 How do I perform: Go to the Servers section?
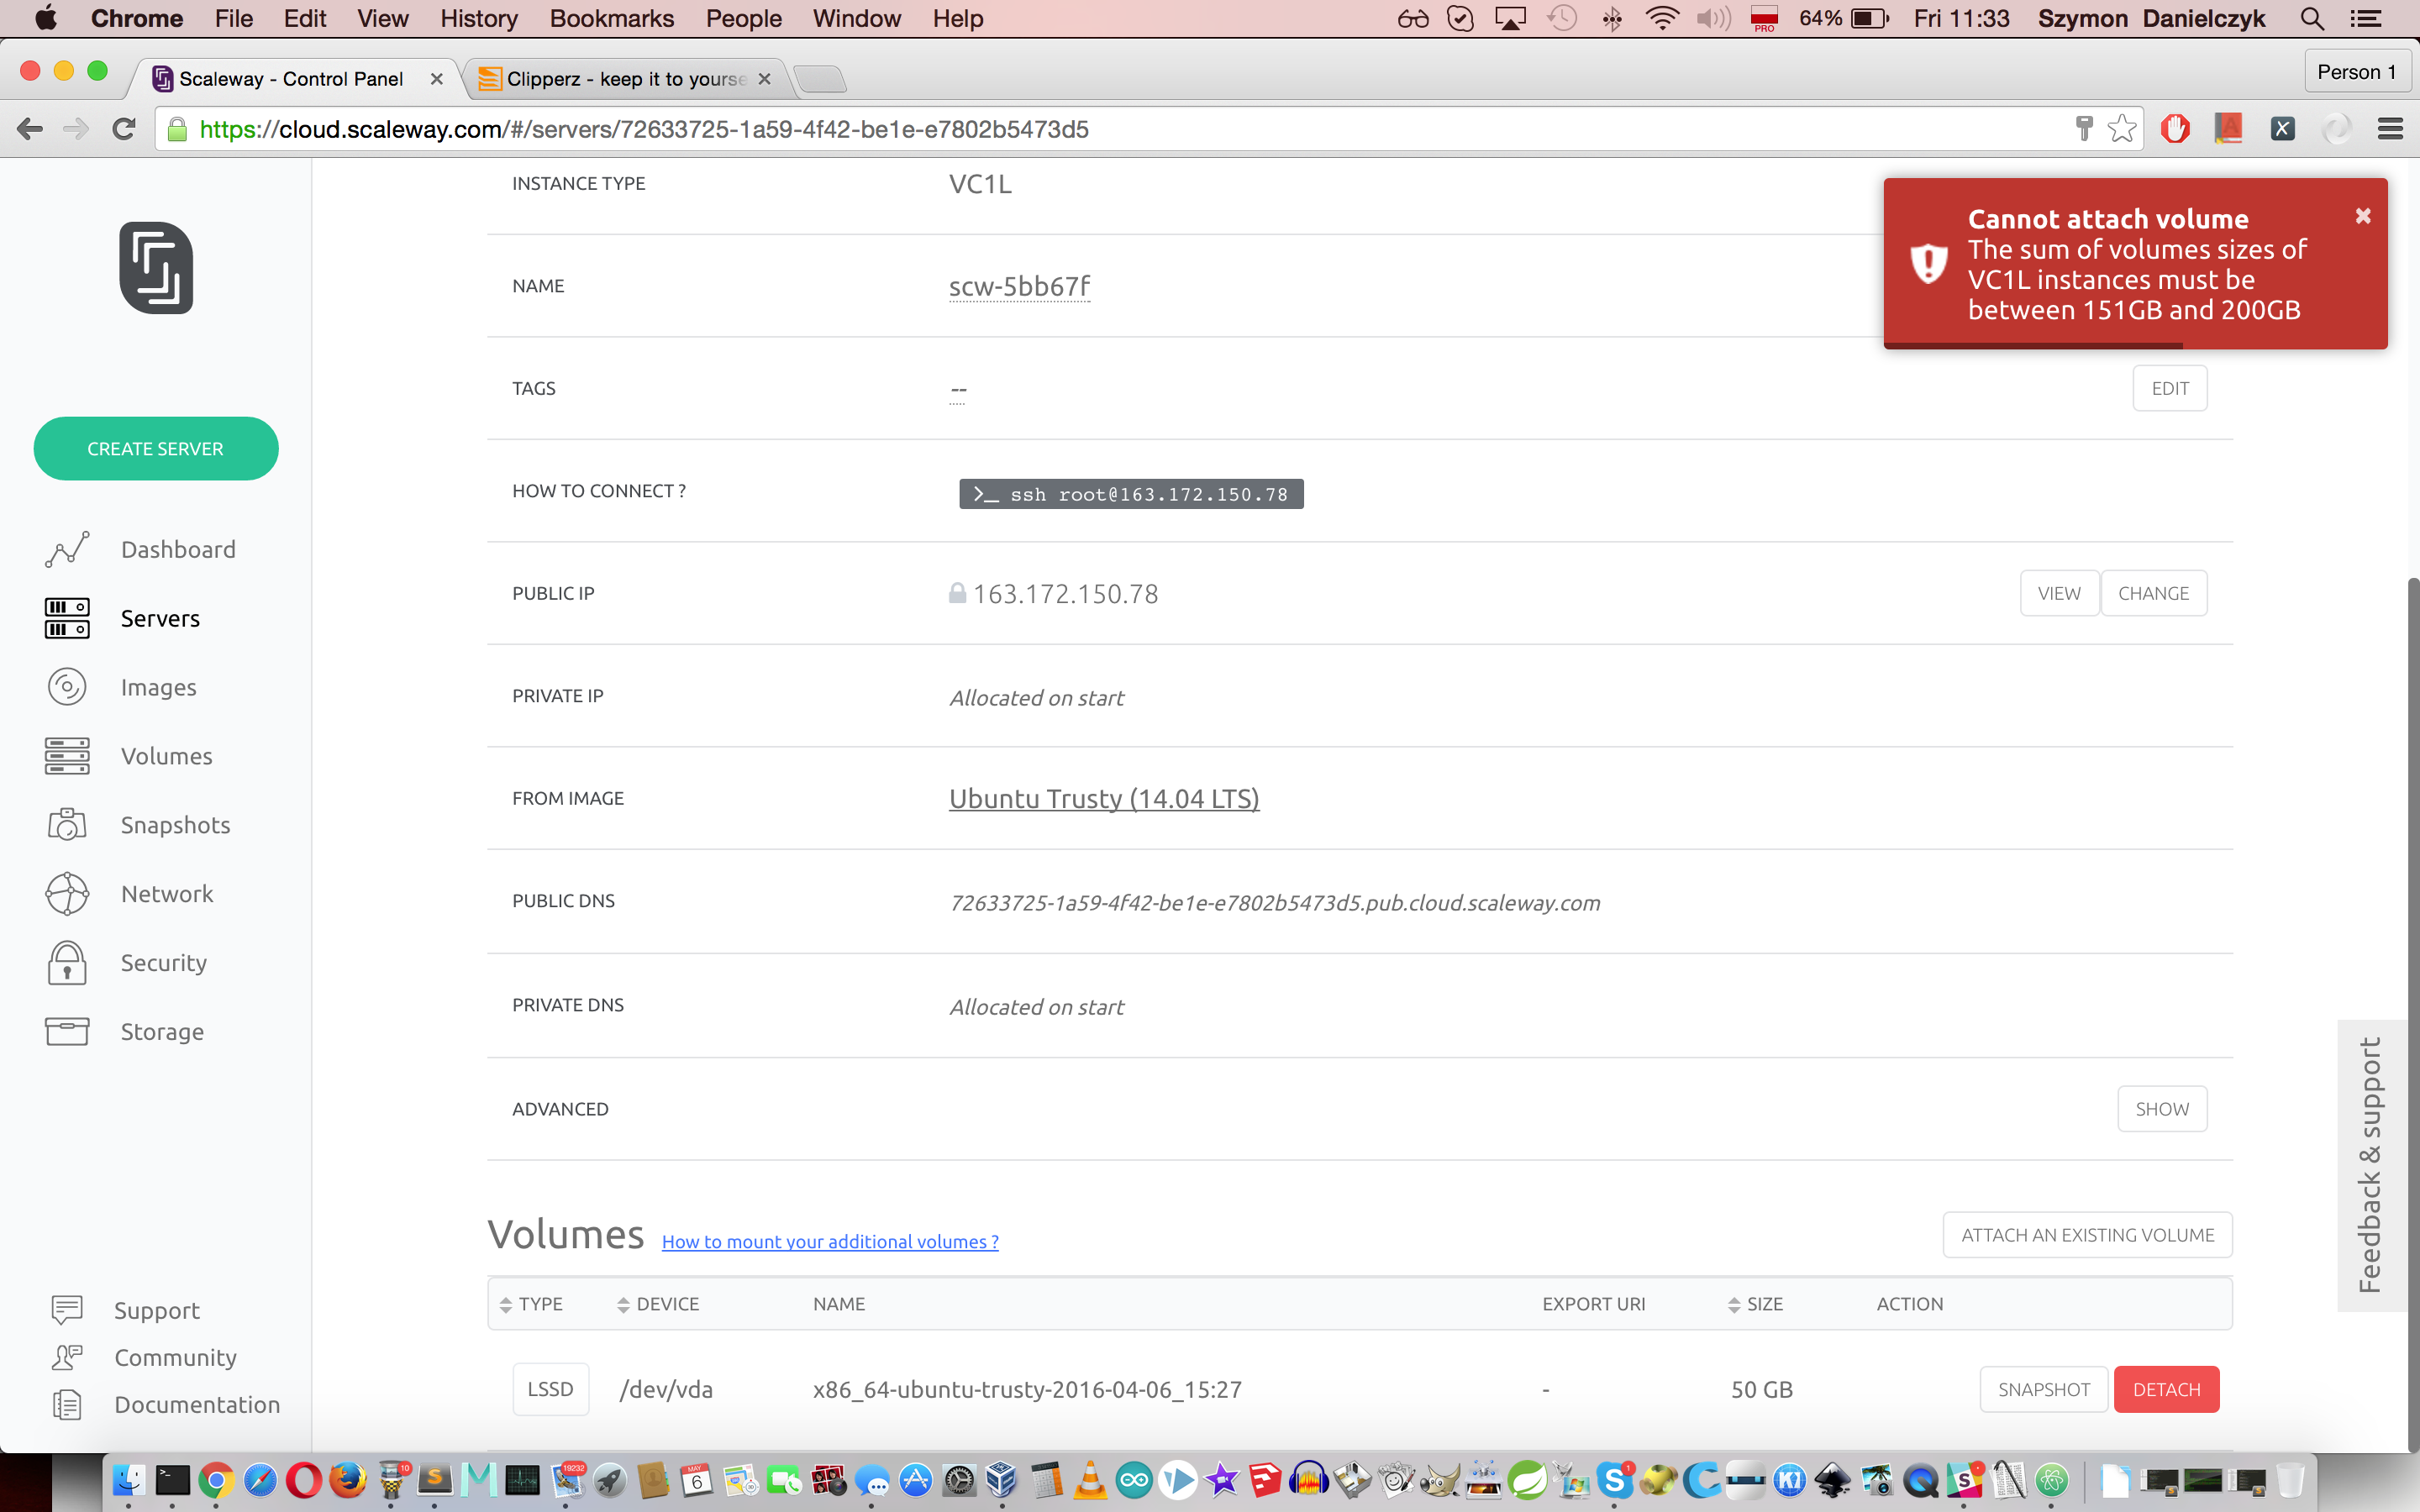122,618
